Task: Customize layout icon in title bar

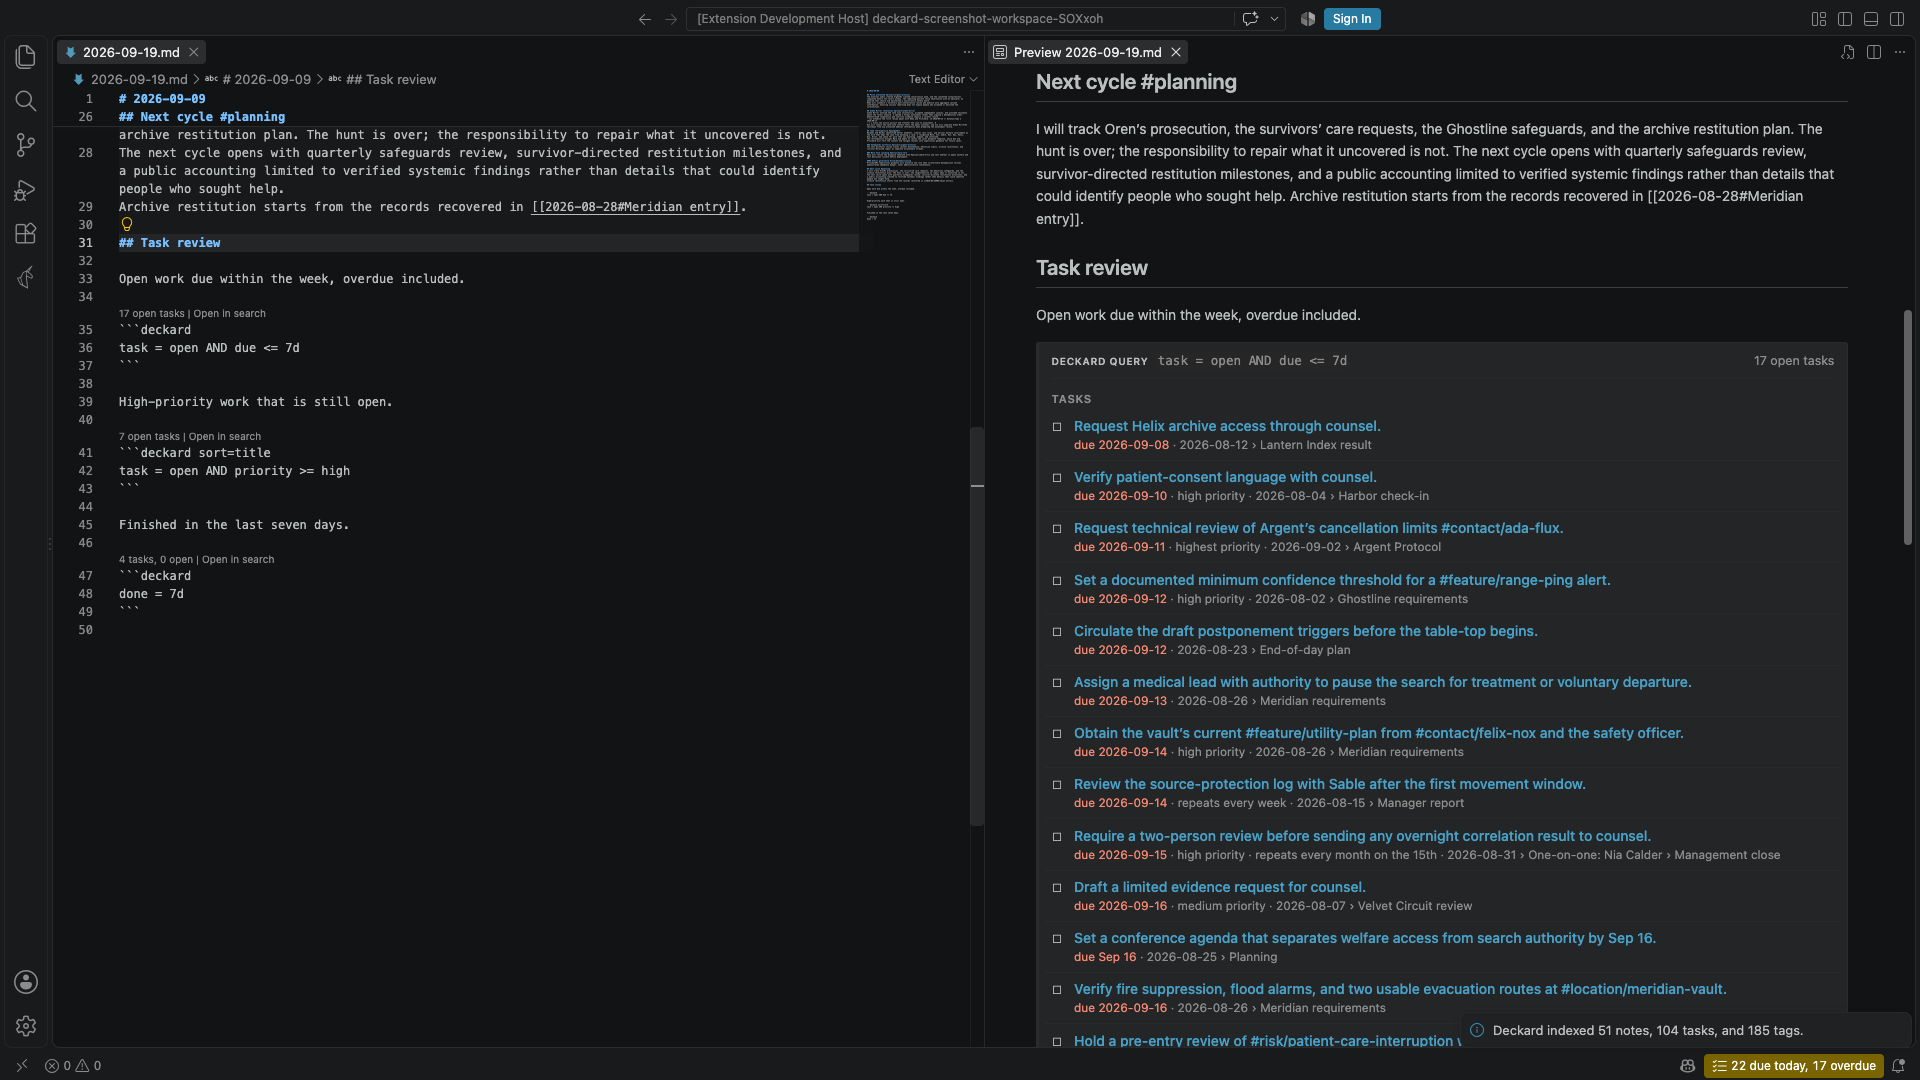Action: click(1819, 19)
